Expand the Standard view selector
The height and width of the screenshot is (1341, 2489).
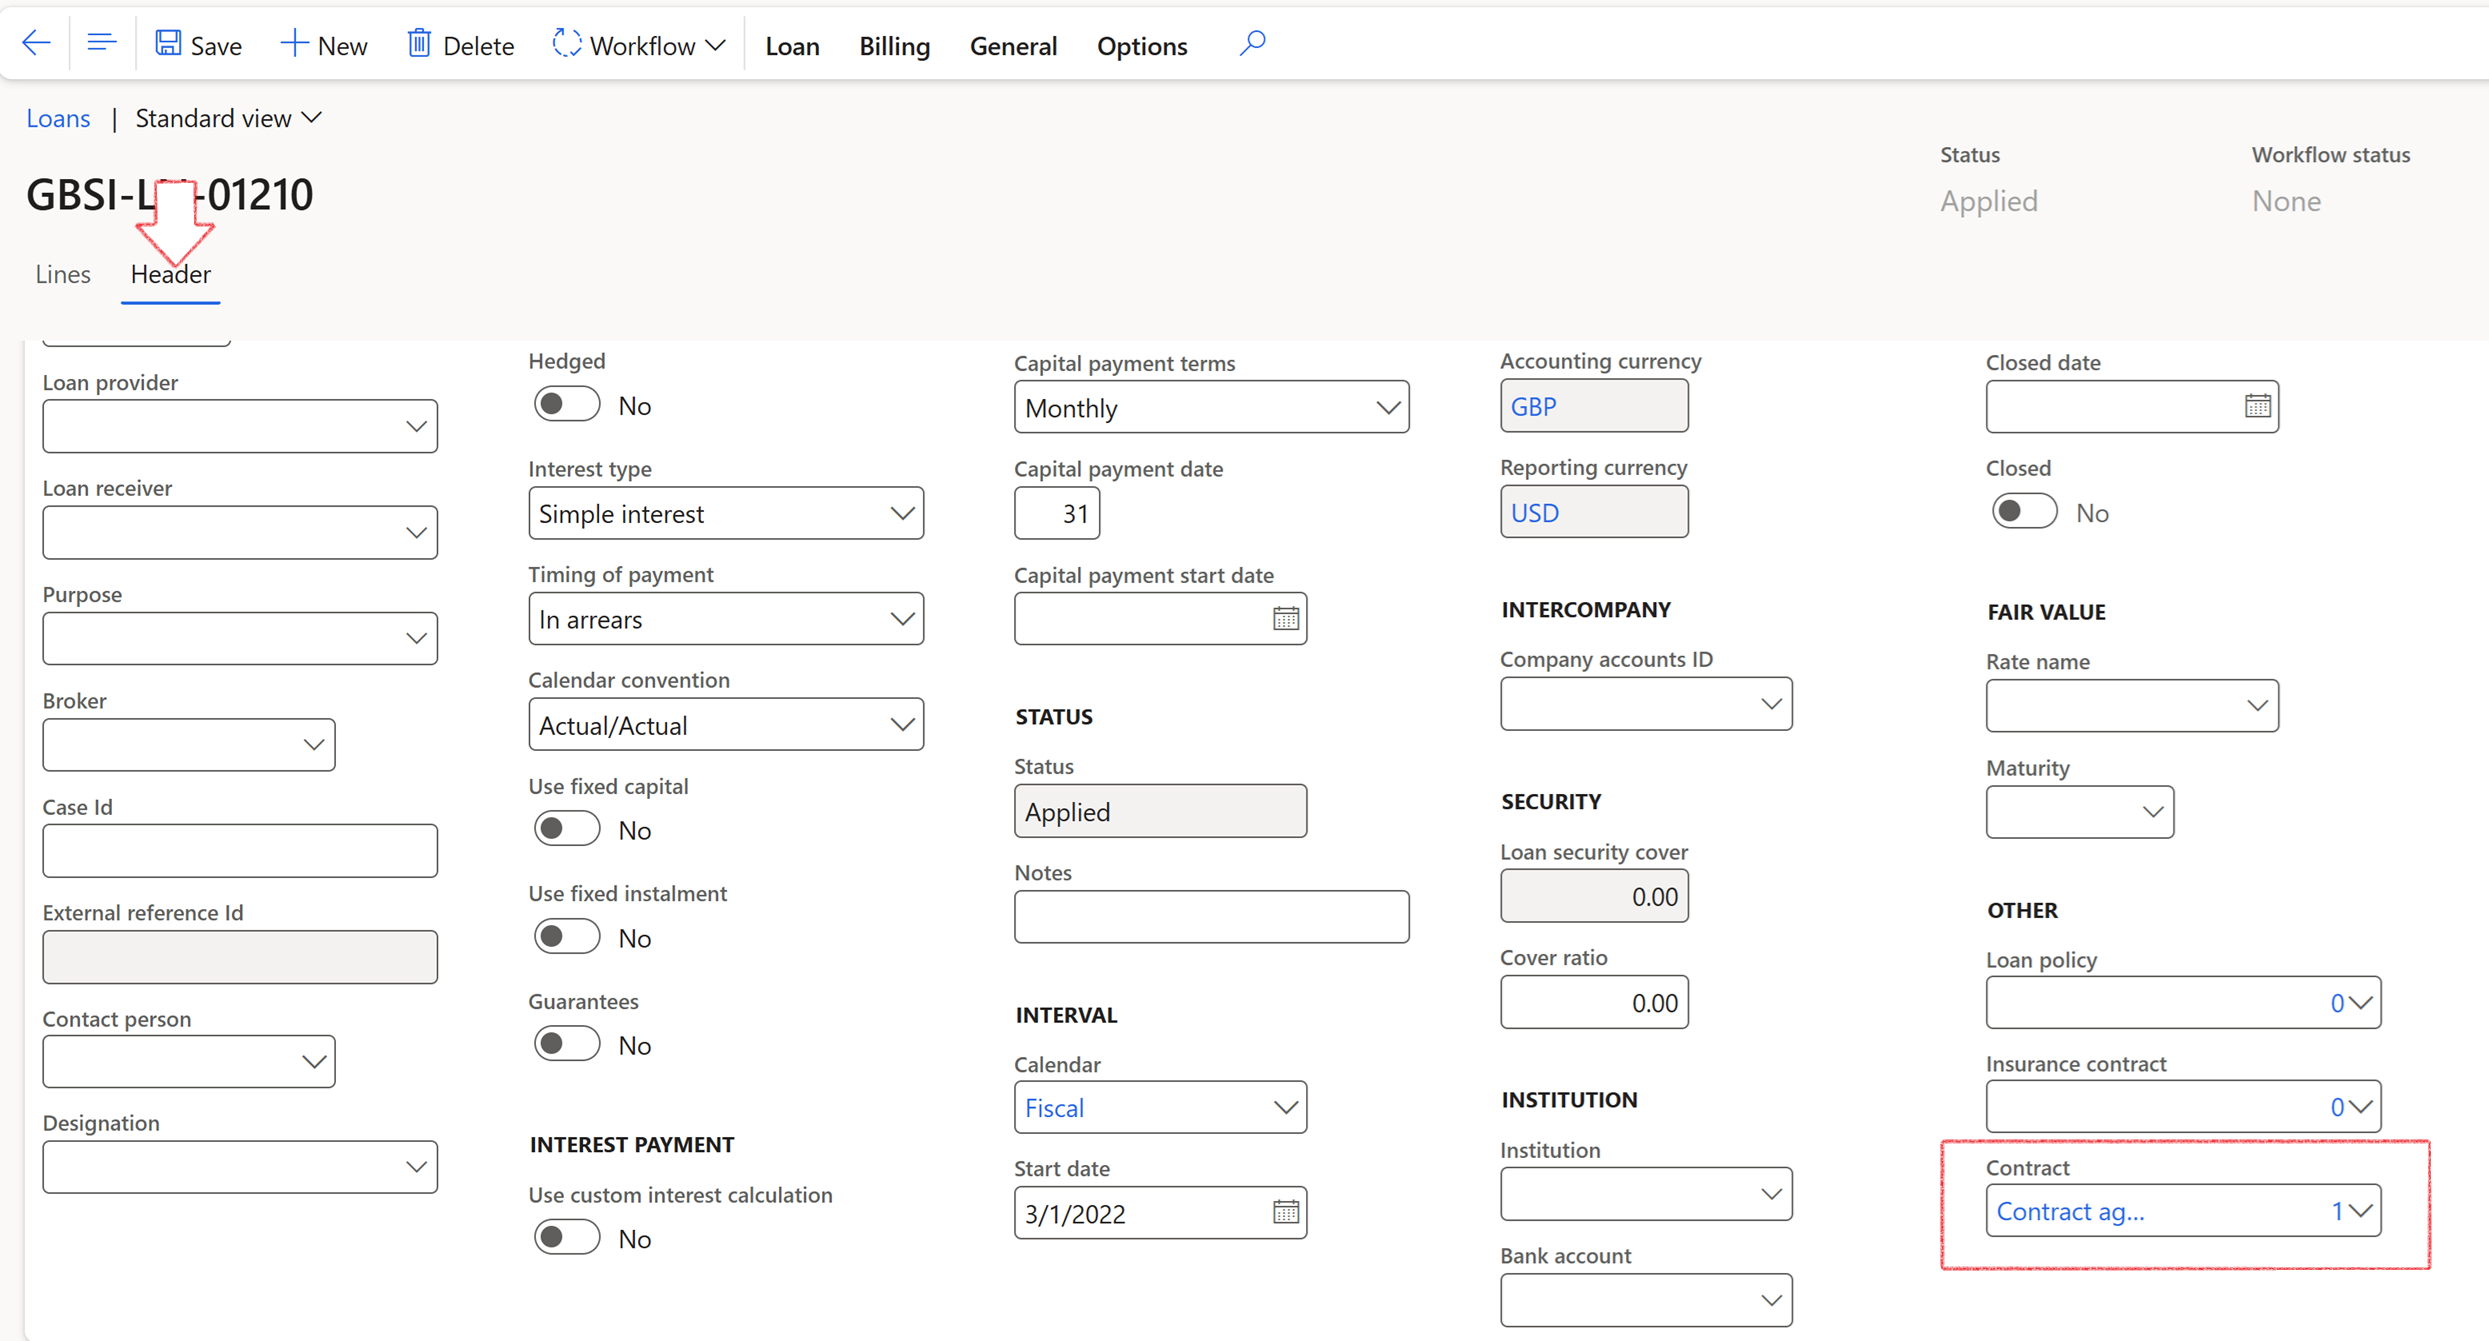[x=228, y=118]
